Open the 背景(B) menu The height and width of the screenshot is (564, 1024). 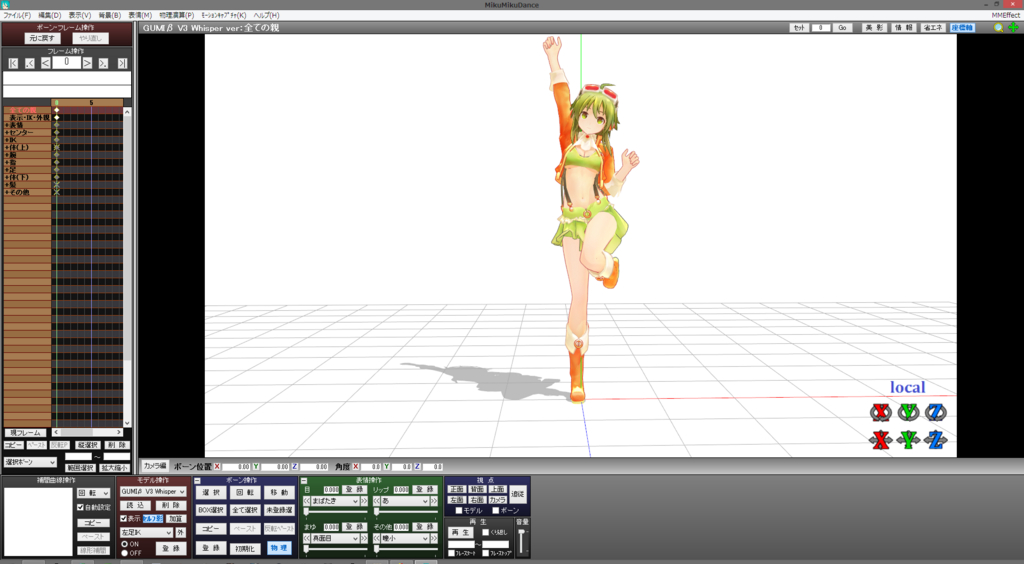pyautogui.click(x=110, y=15)
